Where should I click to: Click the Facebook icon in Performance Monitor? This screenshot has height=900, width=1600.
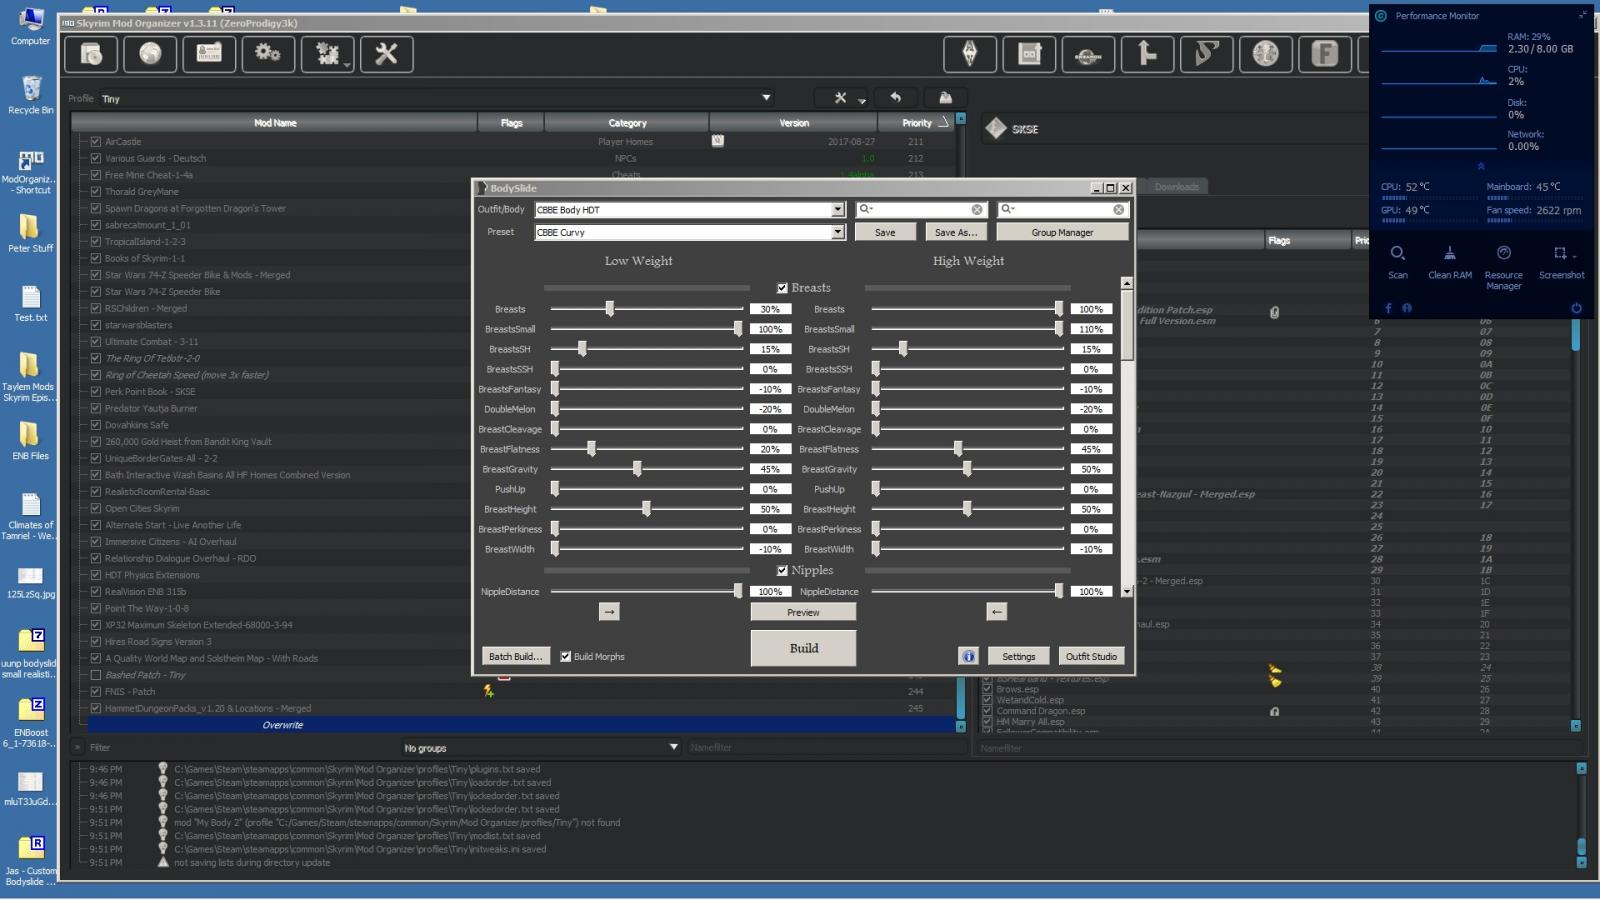click(1388, 308)
